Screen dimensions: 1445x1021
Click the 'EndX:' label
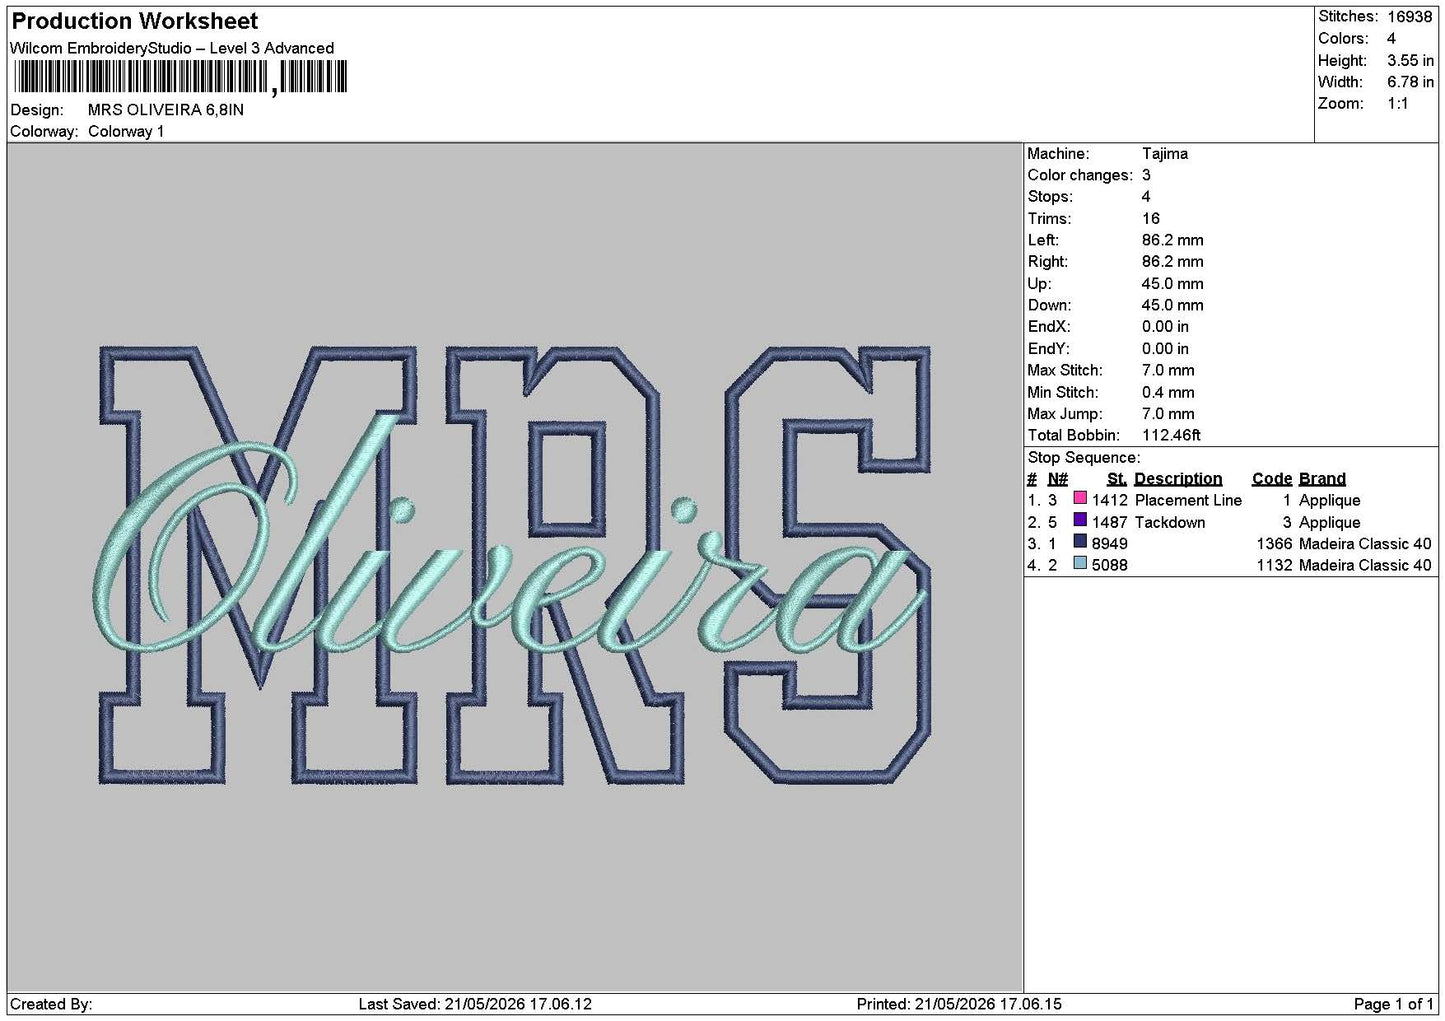click(1048, 327)
